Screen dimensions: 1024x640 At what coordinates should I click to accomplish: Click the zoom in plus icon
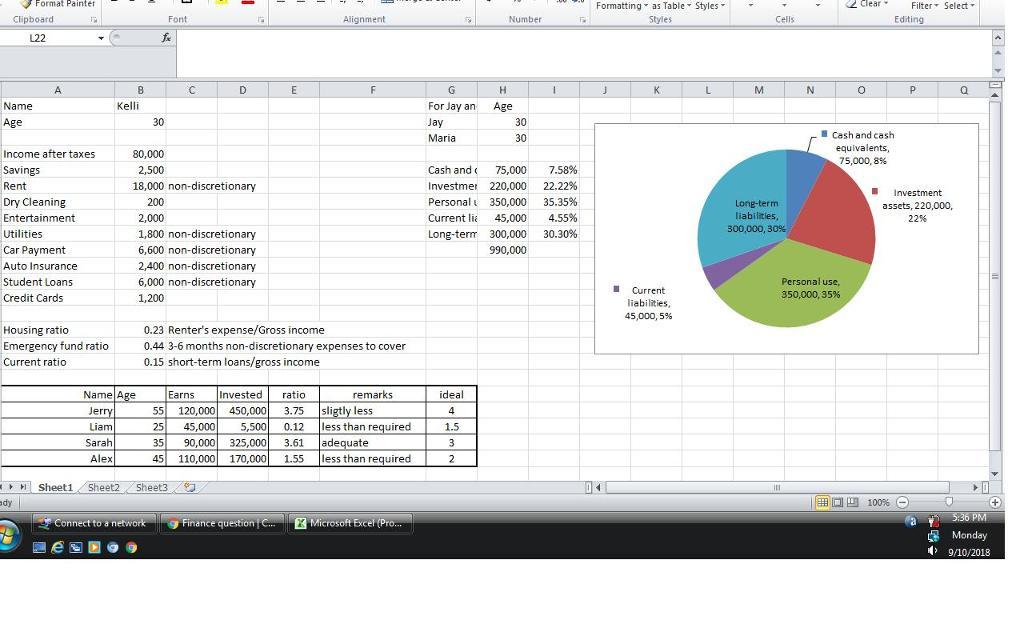[x=995, y=502]
